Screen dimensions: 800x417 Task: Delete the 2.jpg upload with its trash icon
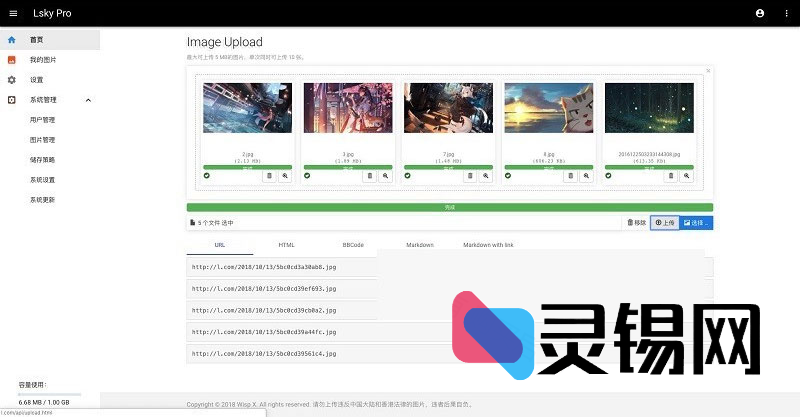[x=269, y=176]
